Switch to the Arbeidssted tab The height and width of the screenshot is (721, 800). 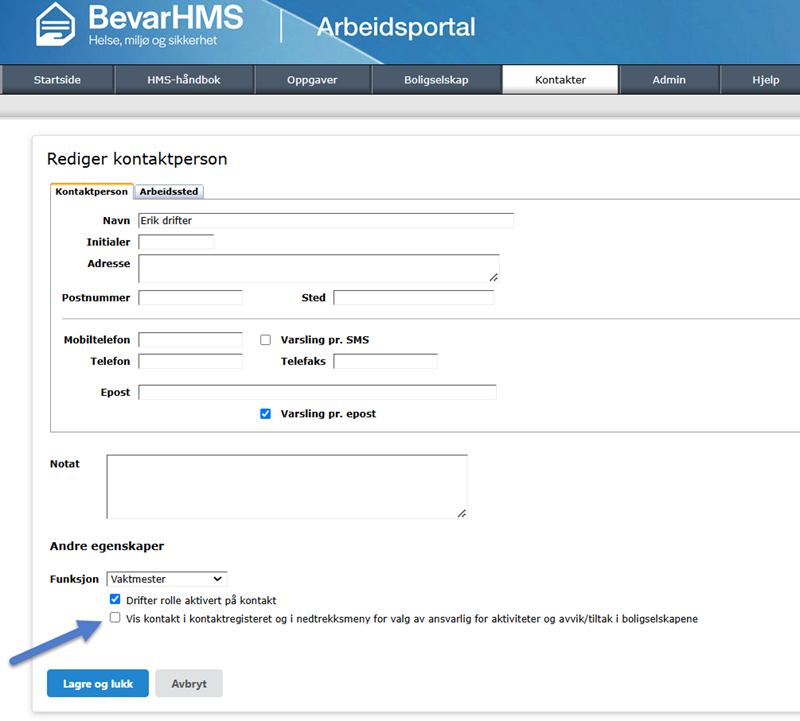click(169, 191)
